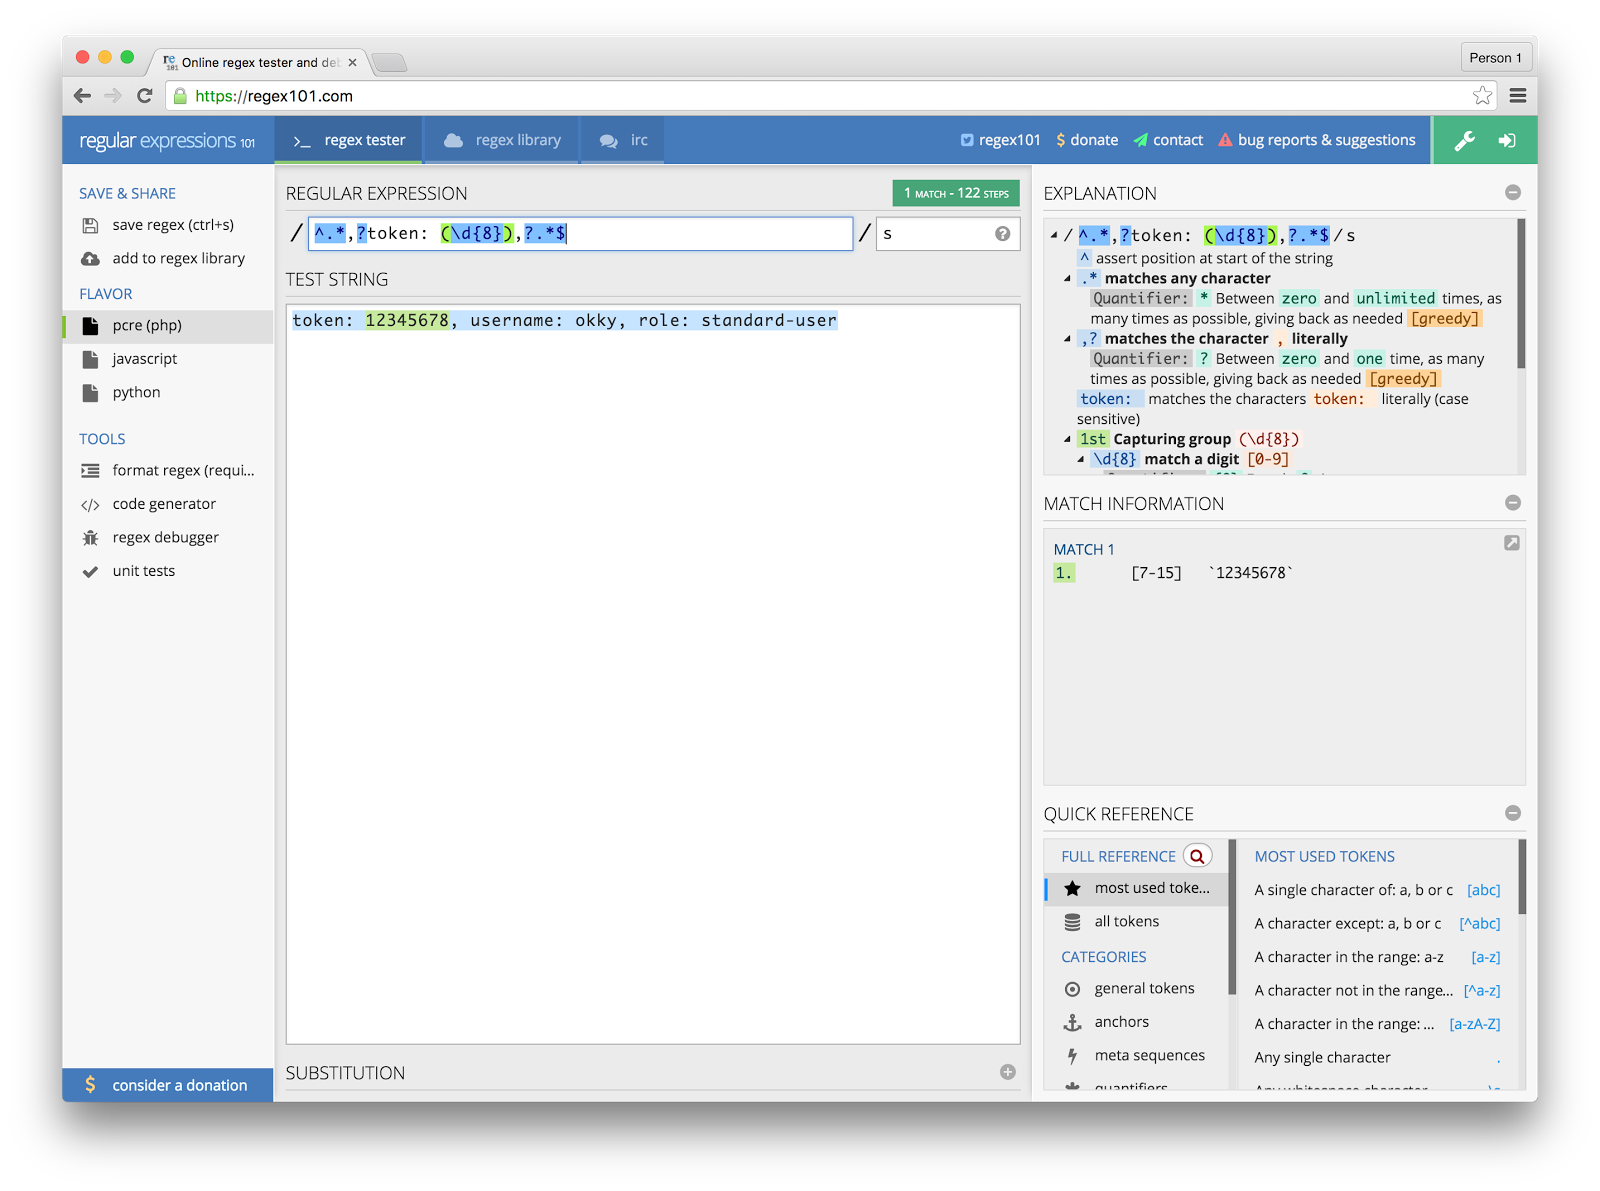The image size is (1600, 1191).
Task: Show most used tokens category
Action: pyautogui.click(x=1137, y=888)
